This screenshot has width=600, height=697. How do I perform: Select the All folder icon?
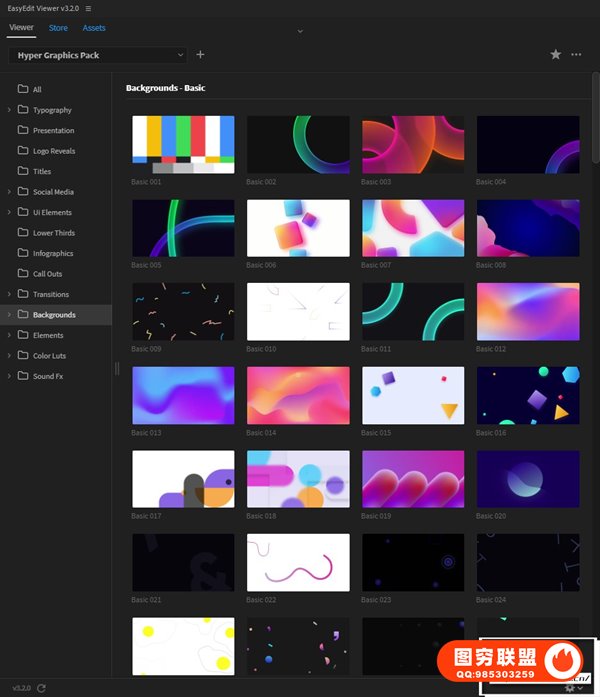coord(23,89)
